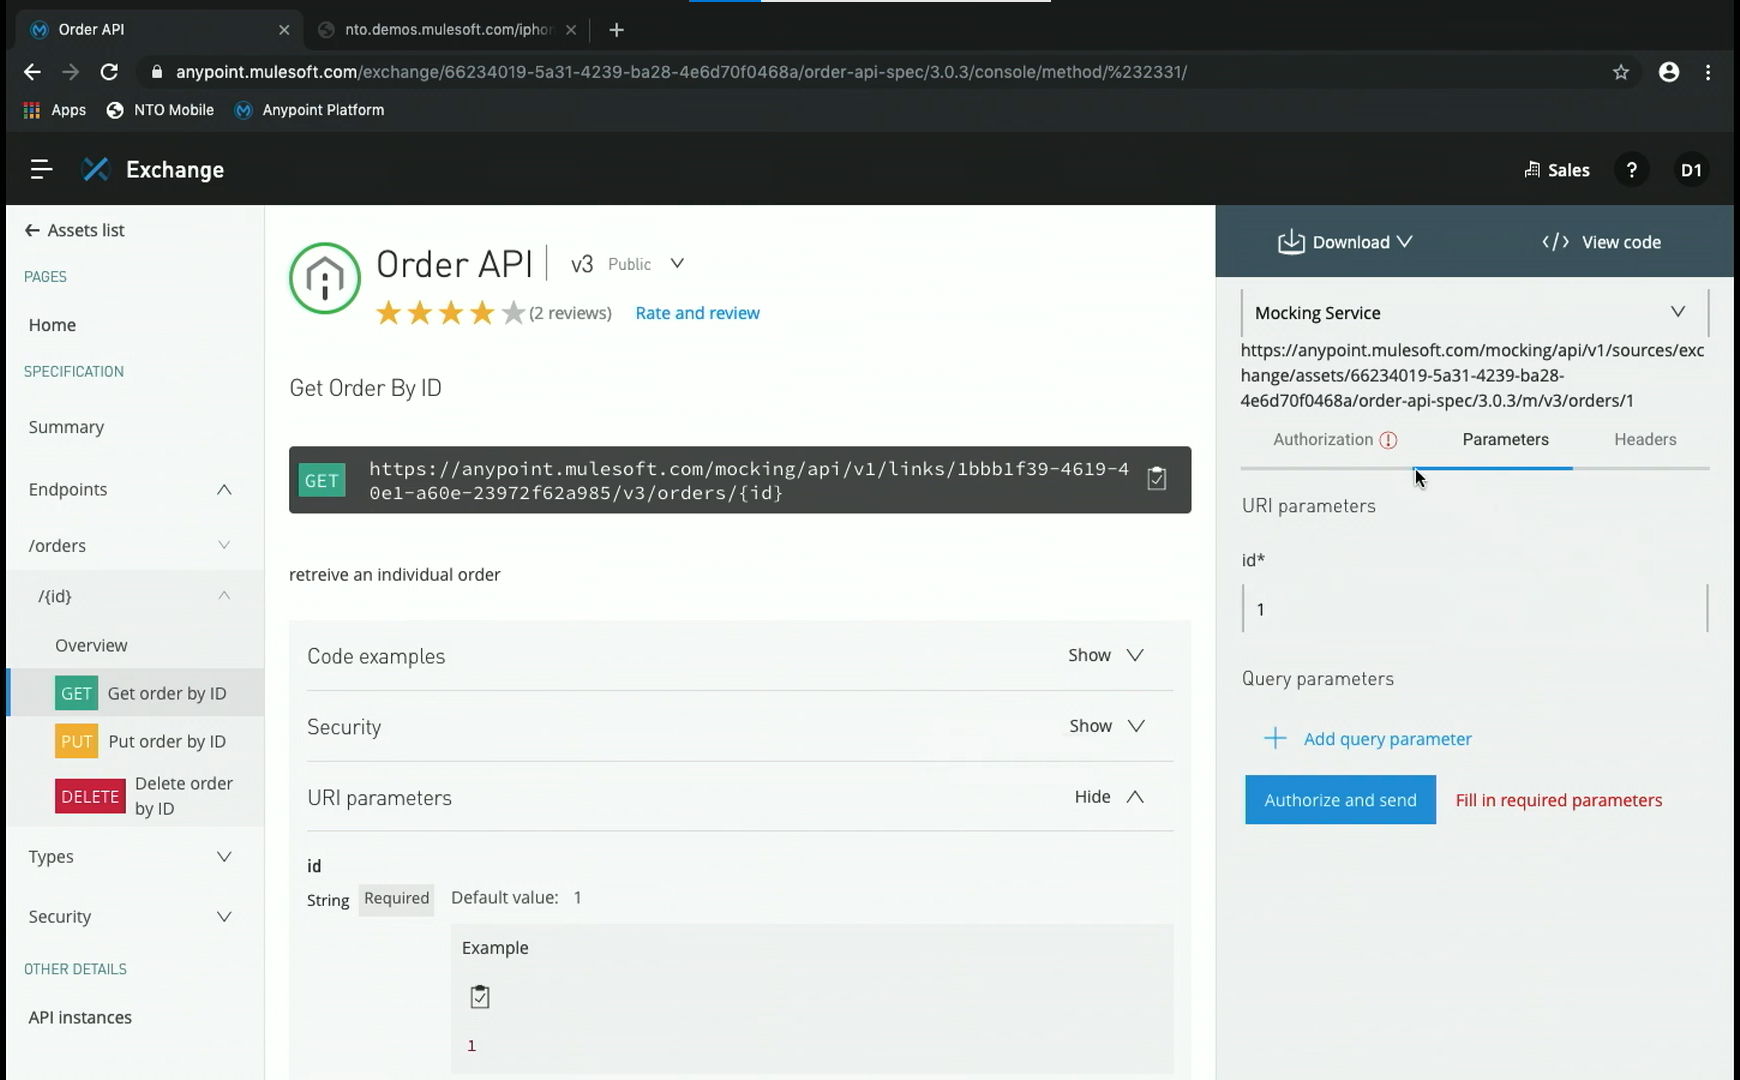Screen dimensions: 1740x1080
Task: Open the v3 version dropdown
Action: (677, 264)
